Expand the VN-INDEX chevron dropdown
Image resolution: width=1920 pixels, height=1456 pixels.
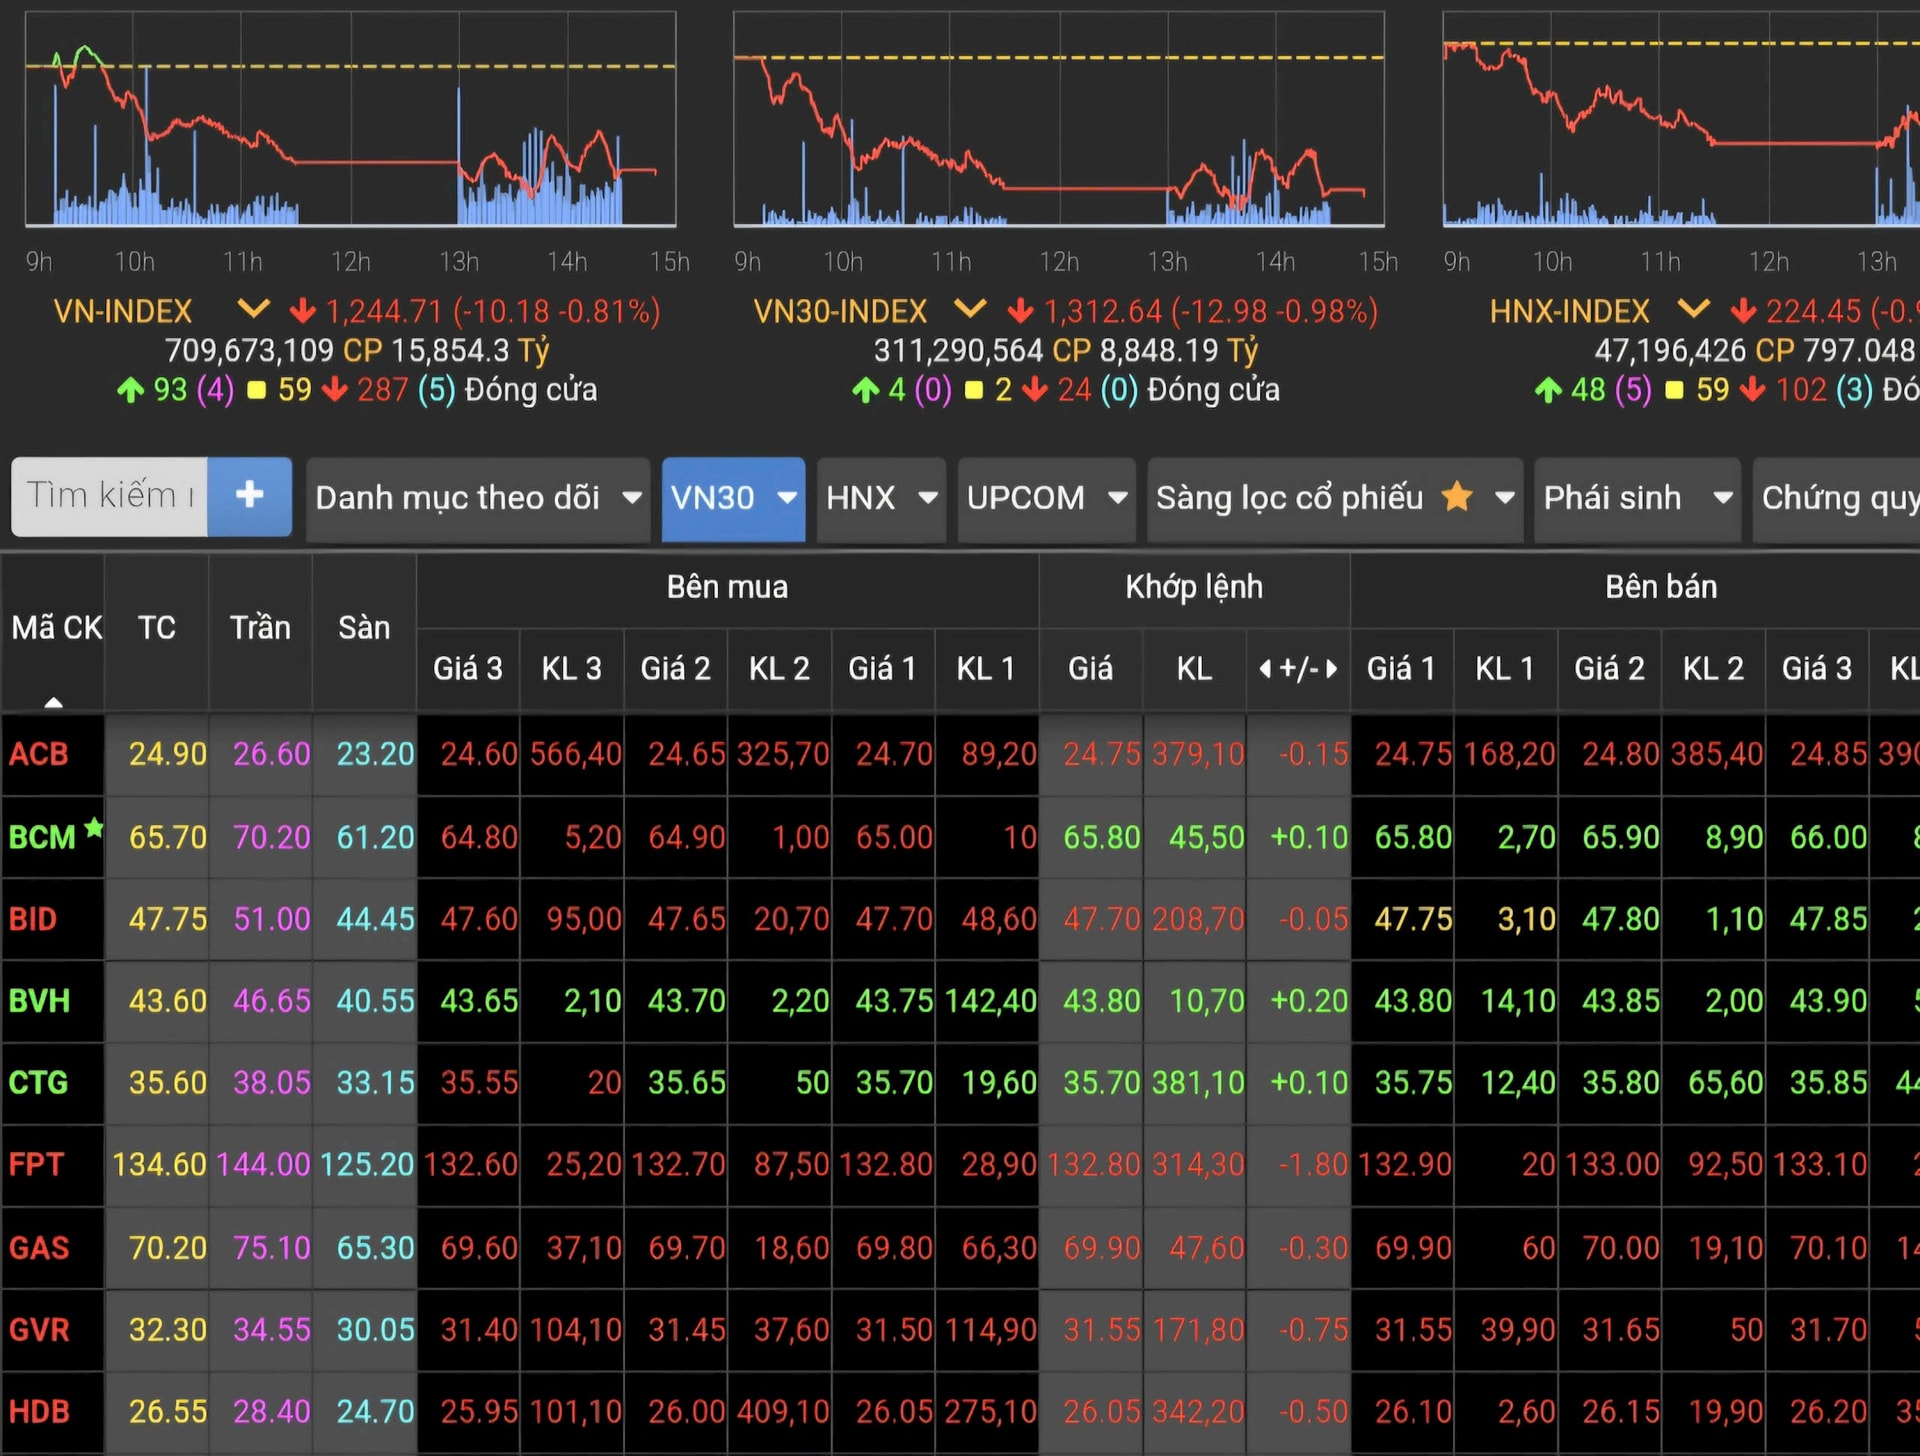click(x=254, y=308)
